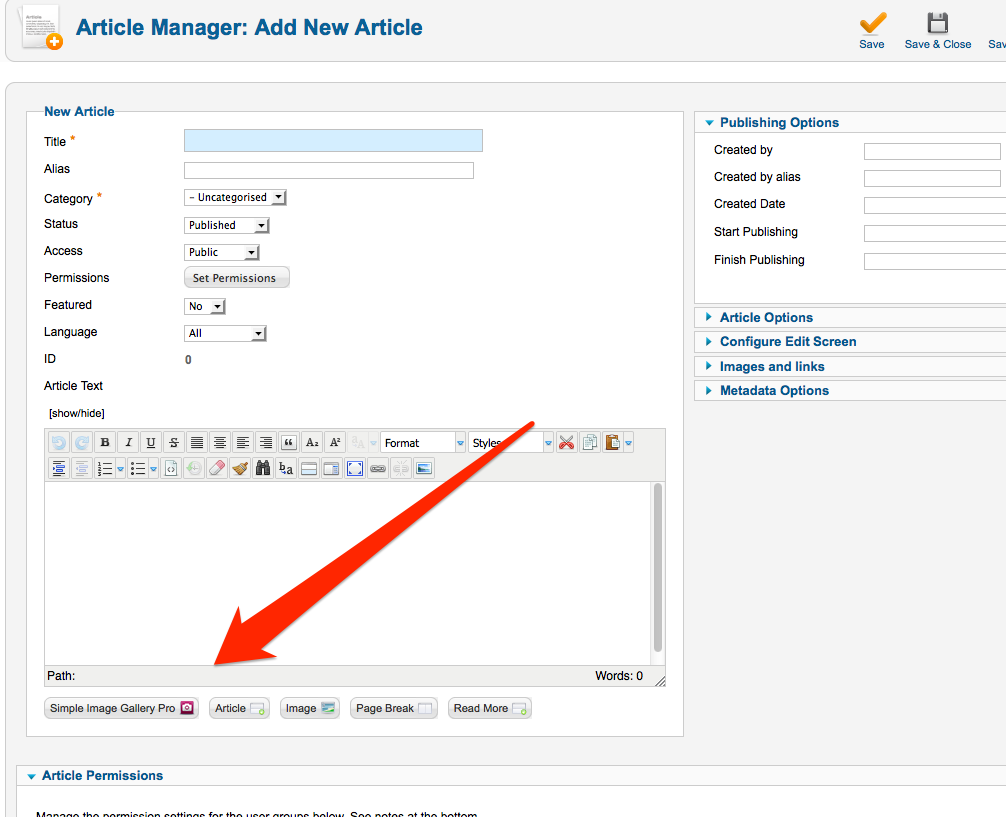Open the HTML source code editor
The width and height of the screenshot is (1006, 817).
(x=171, y=469)
